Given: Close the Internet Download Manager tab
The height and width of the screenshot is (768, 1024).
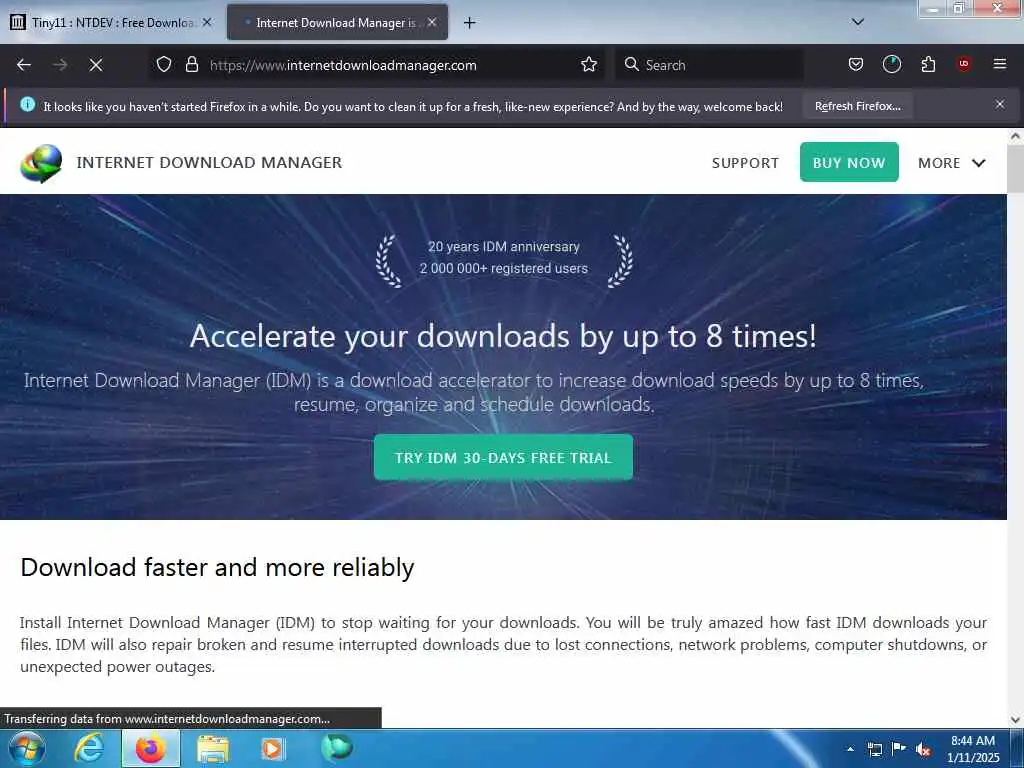Looking at the screenshot, I should click(x=432, y=23).
